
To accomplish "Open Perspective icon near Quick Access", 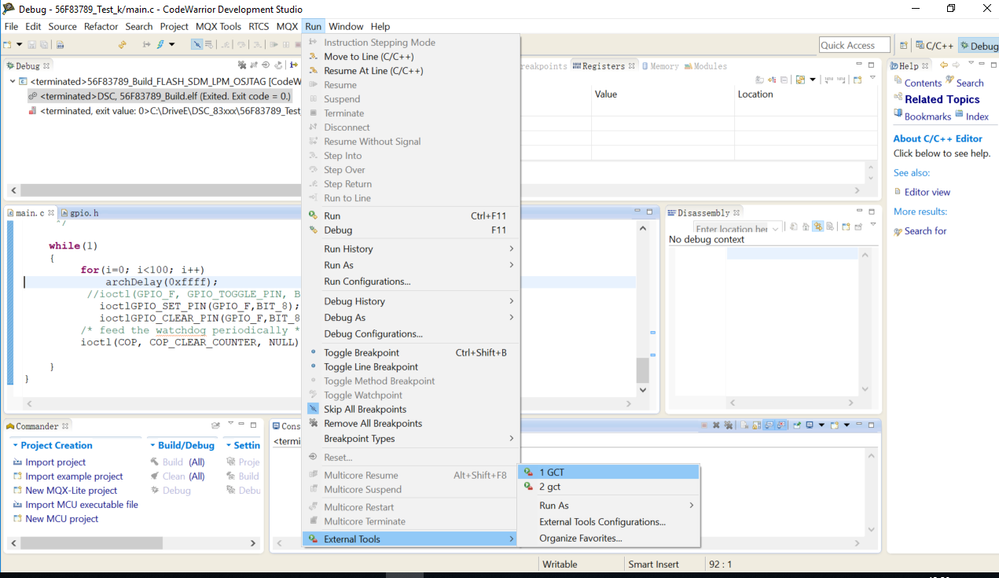I will click(x=903, y=45).
